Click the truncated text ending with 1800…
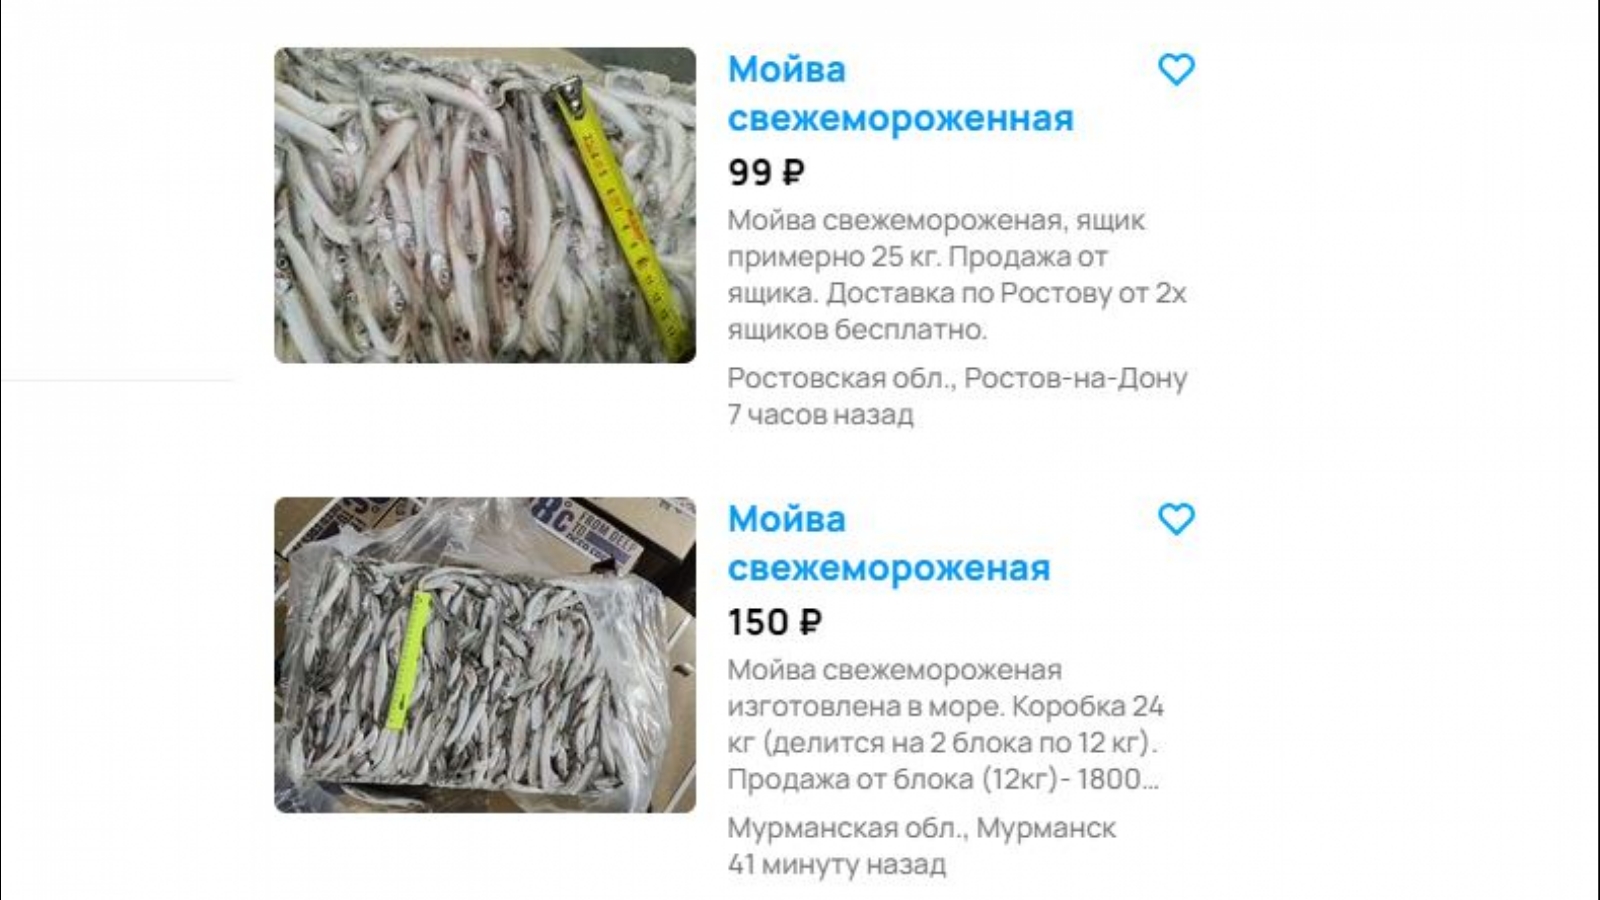Screen dimensions: 1600x900 943,779
